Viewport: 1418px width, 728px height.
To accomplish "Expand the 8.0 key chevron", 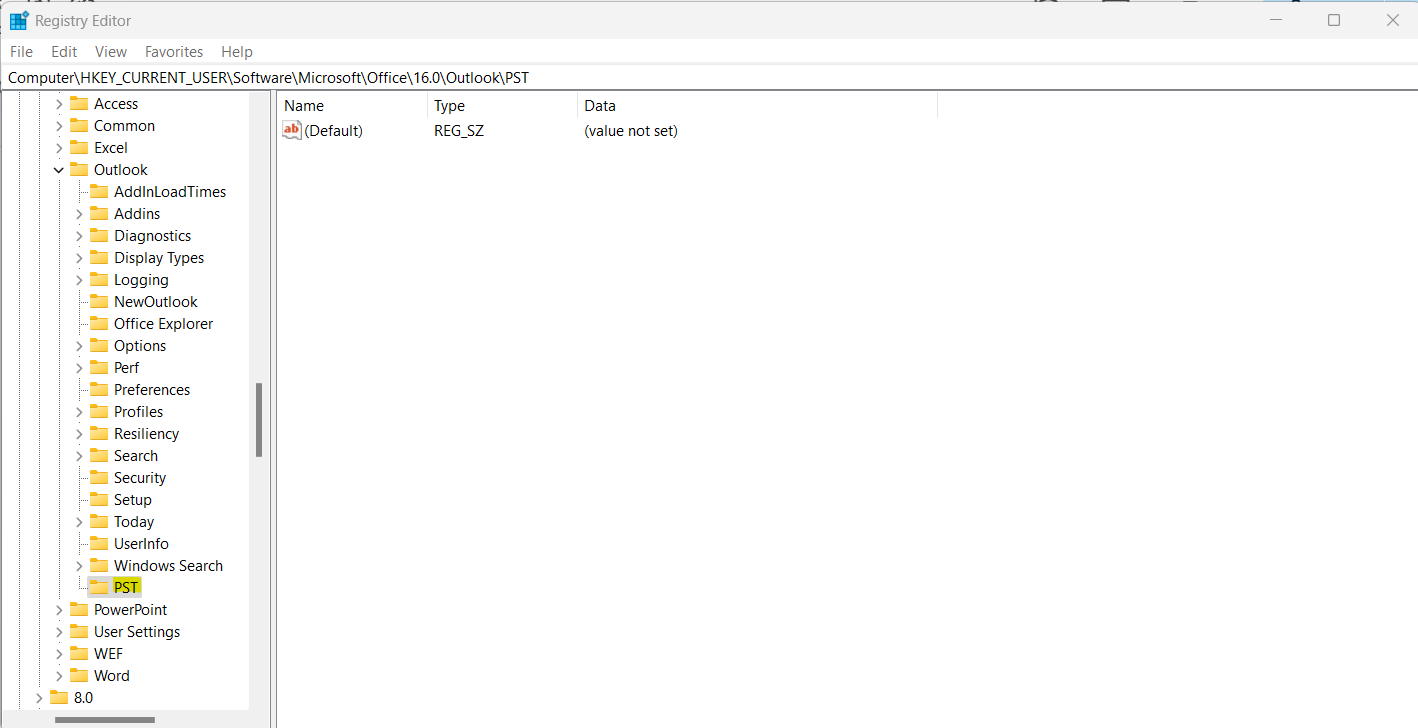I will click(39, 698).
